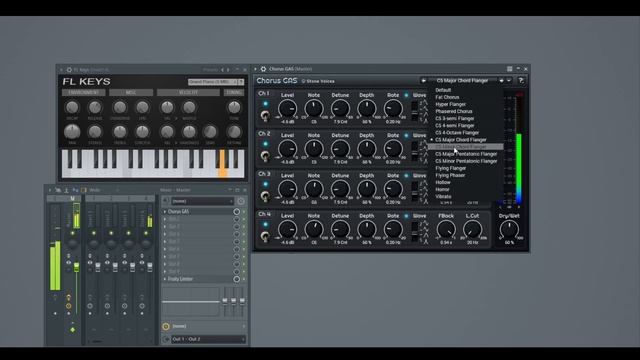Click the FL Keys Decay knob

[72, 107]
